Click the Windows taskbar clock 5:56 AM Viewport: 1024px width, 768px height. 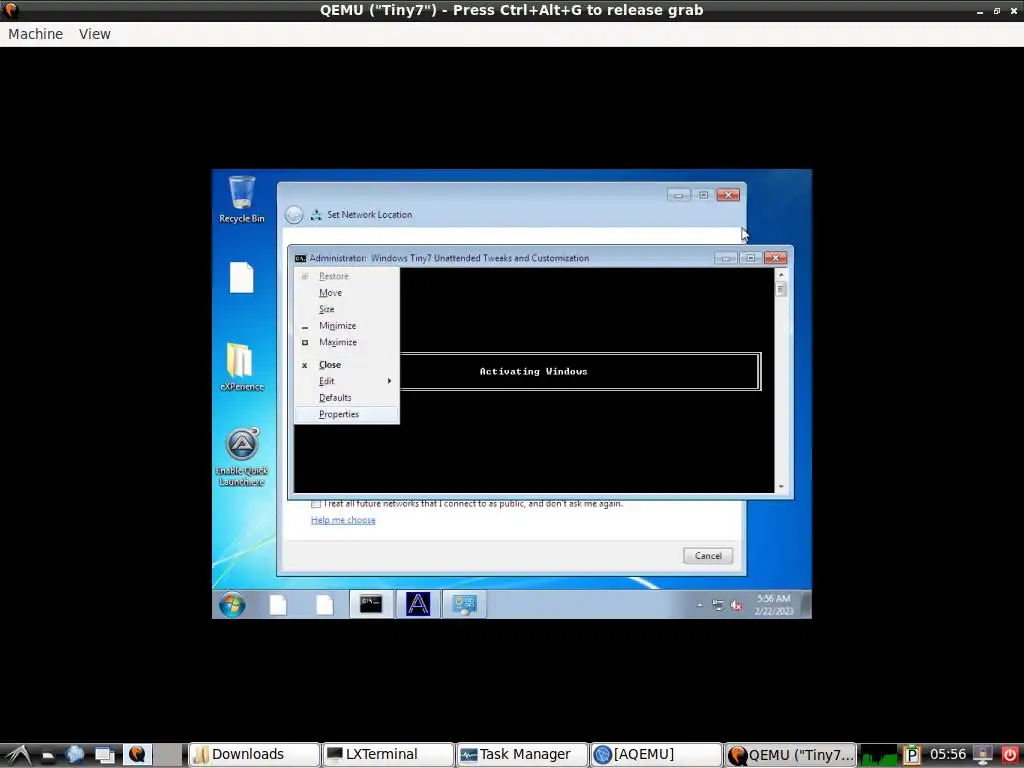point(773,605)
